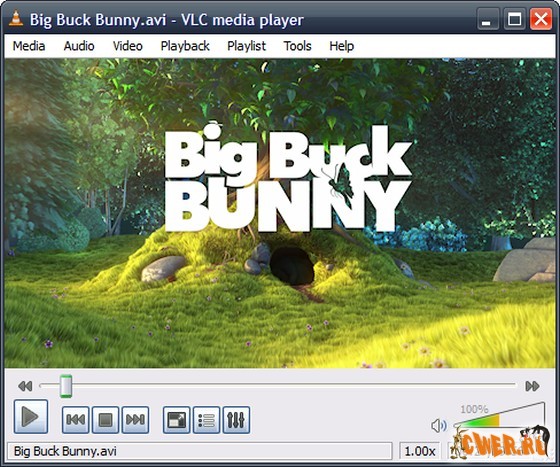560x467 pixels.
Task: Open the extended settings equalizer icon
Action: [236, 420]
